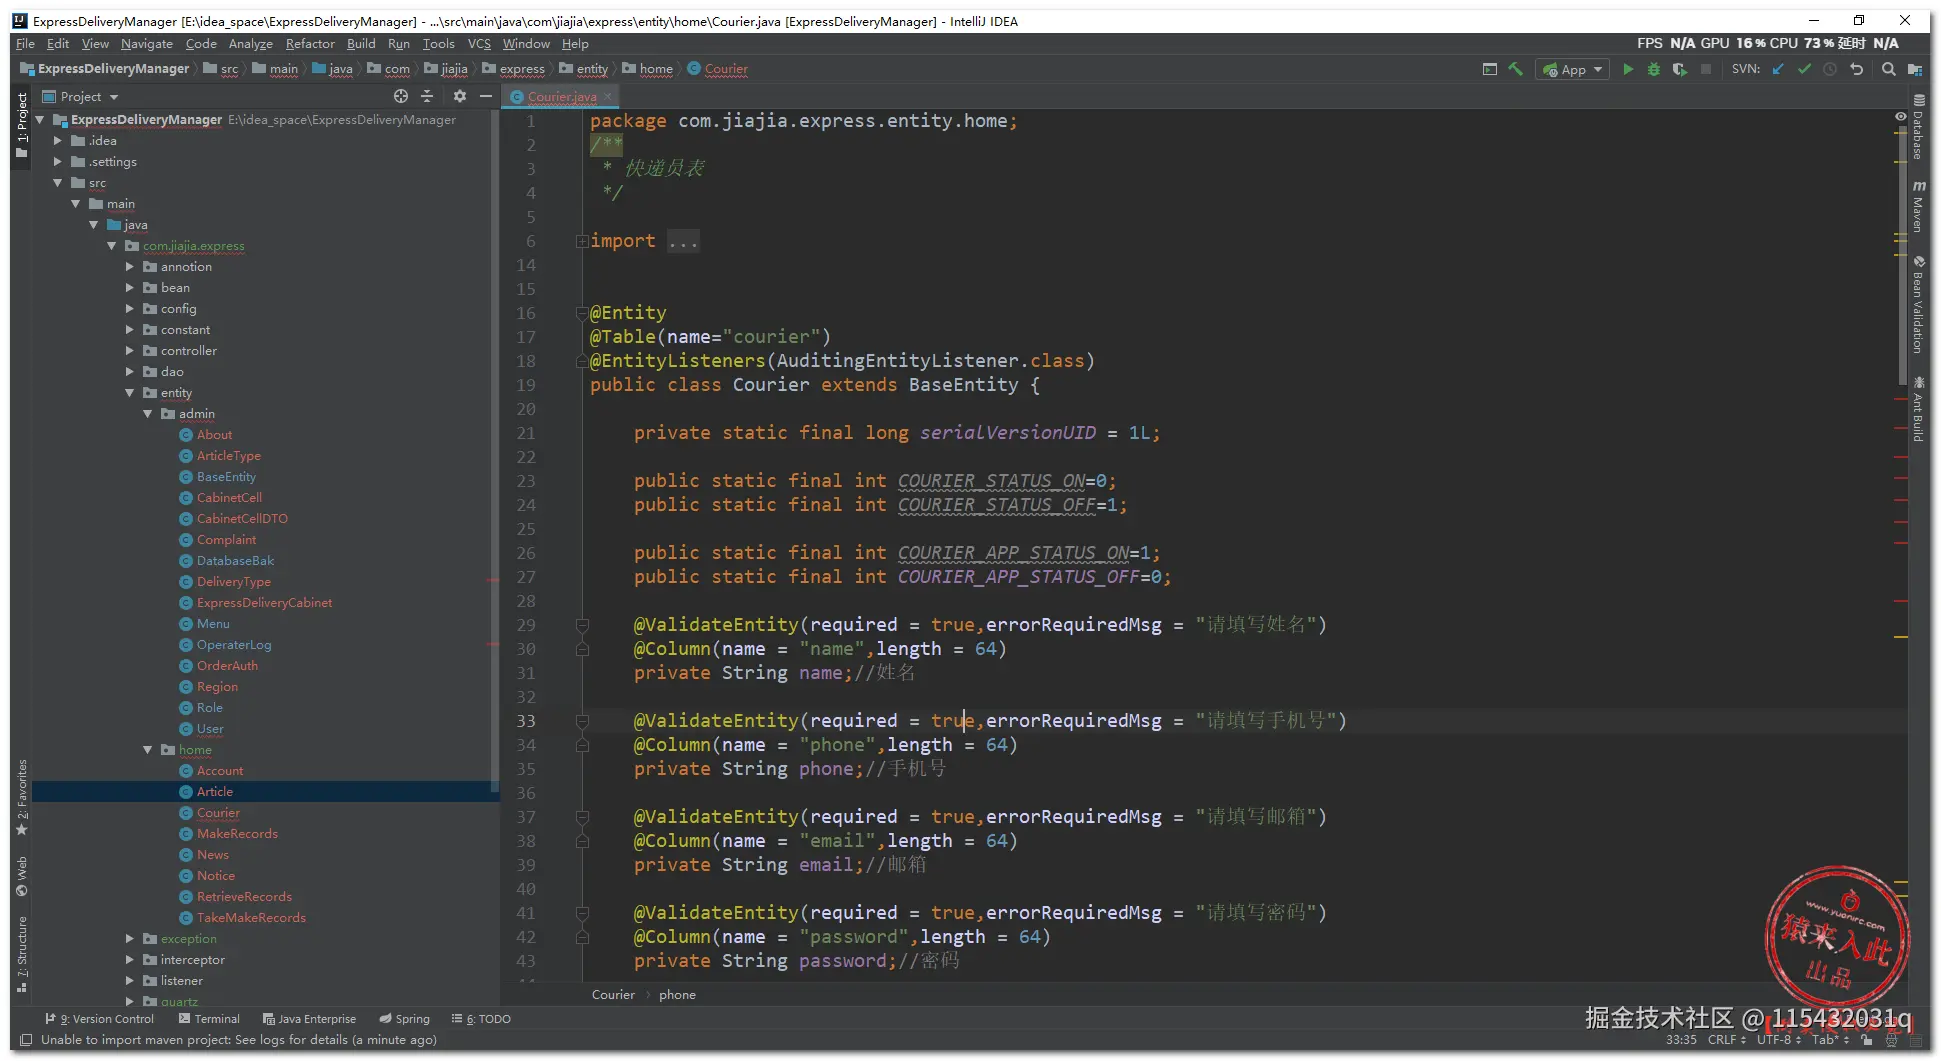Locate current file with the crosshair icon

click(x=401, y=96)
